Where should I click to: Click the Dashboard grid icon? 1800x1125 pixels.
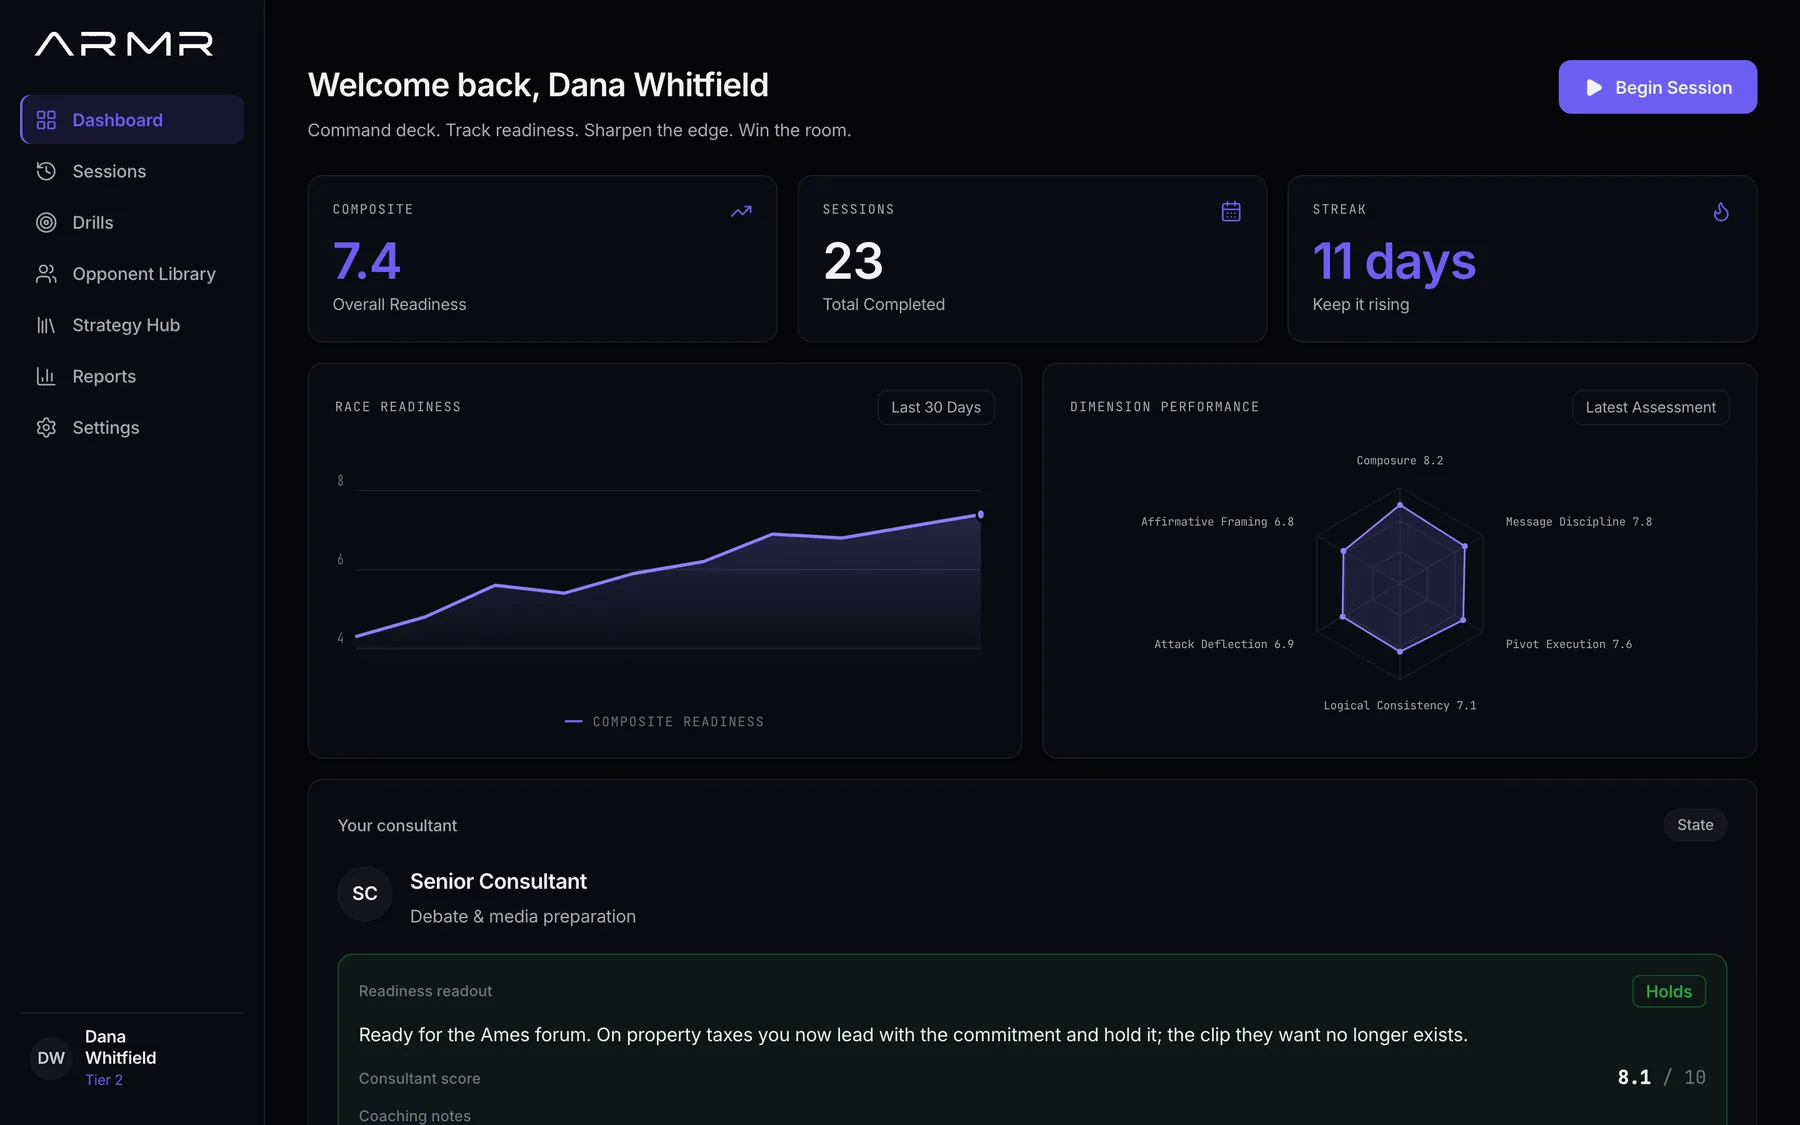(46, 120)
